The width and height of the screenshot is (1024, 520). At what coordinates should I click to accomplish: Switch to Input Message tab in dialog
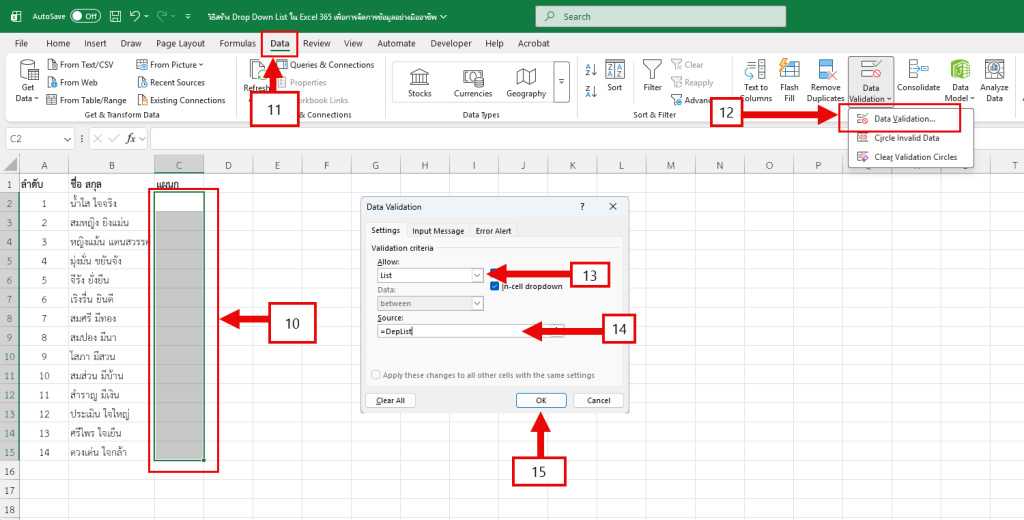(x=438, y=231)
